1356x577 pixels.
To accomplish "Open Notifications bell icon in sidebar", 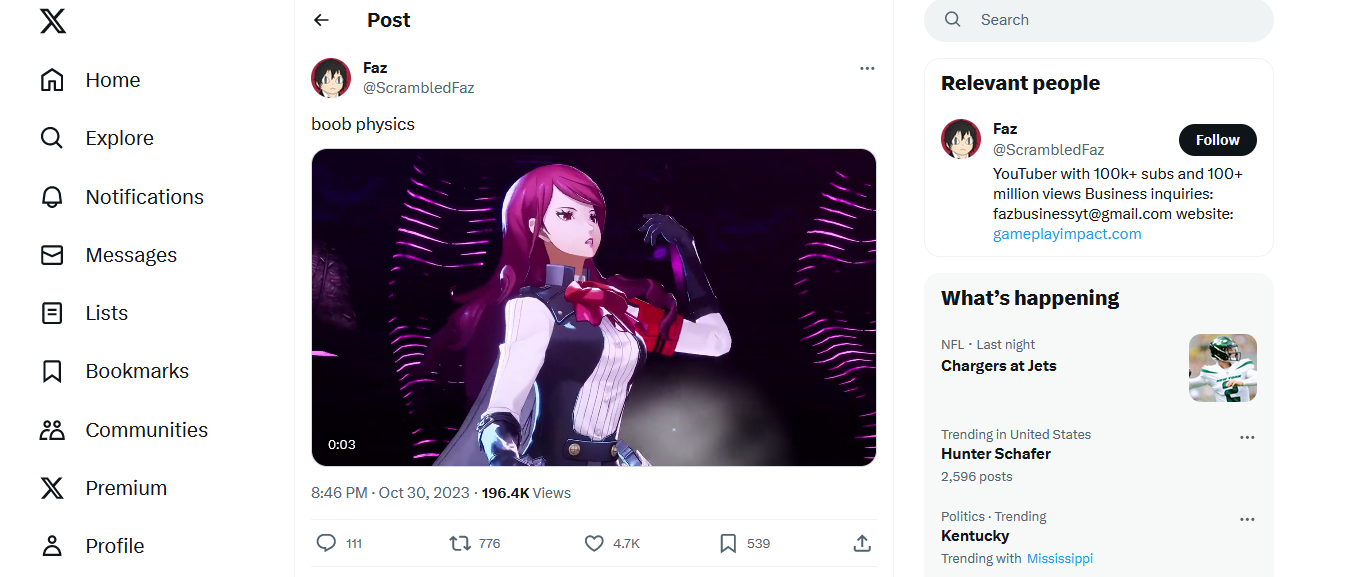I will [x=52, y=197].
